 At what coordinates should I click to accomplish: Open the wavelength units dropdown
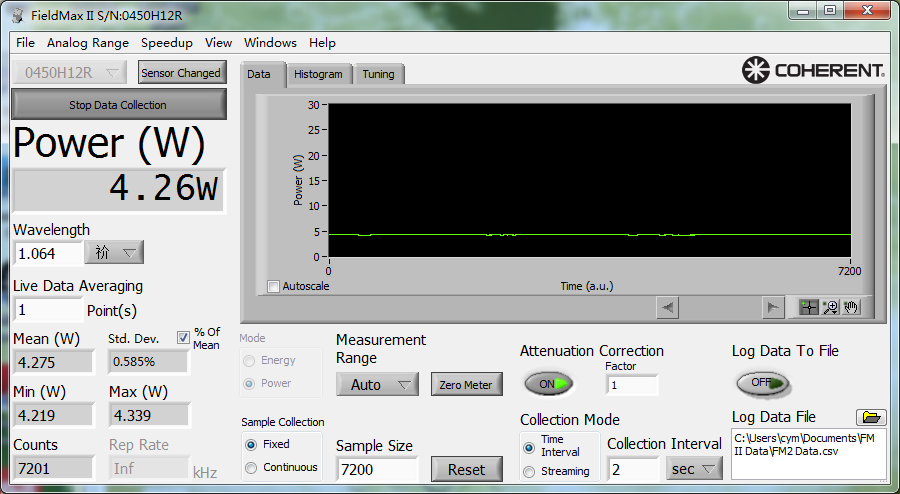coord(114,252)
